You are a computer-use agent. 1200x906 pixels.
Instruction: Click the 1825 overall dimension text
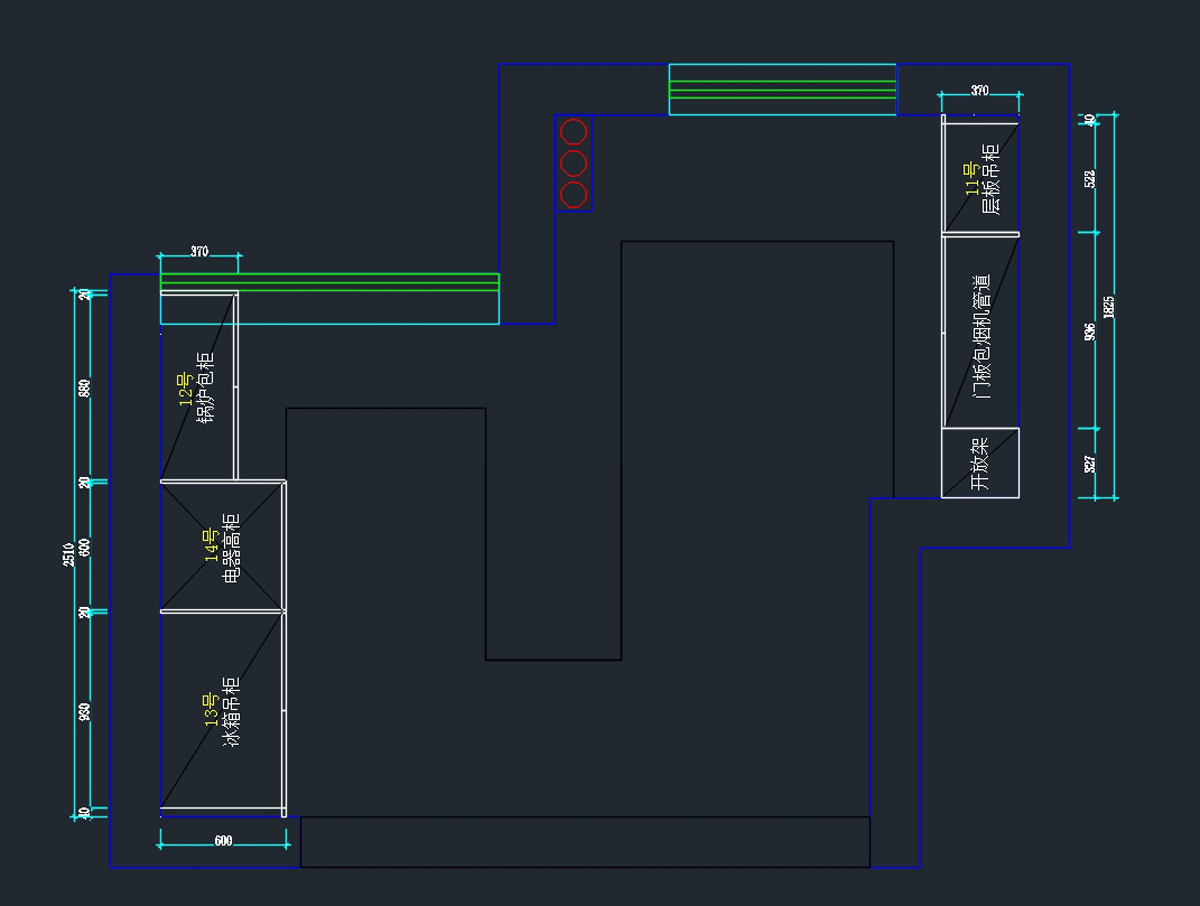[1108, 307]
